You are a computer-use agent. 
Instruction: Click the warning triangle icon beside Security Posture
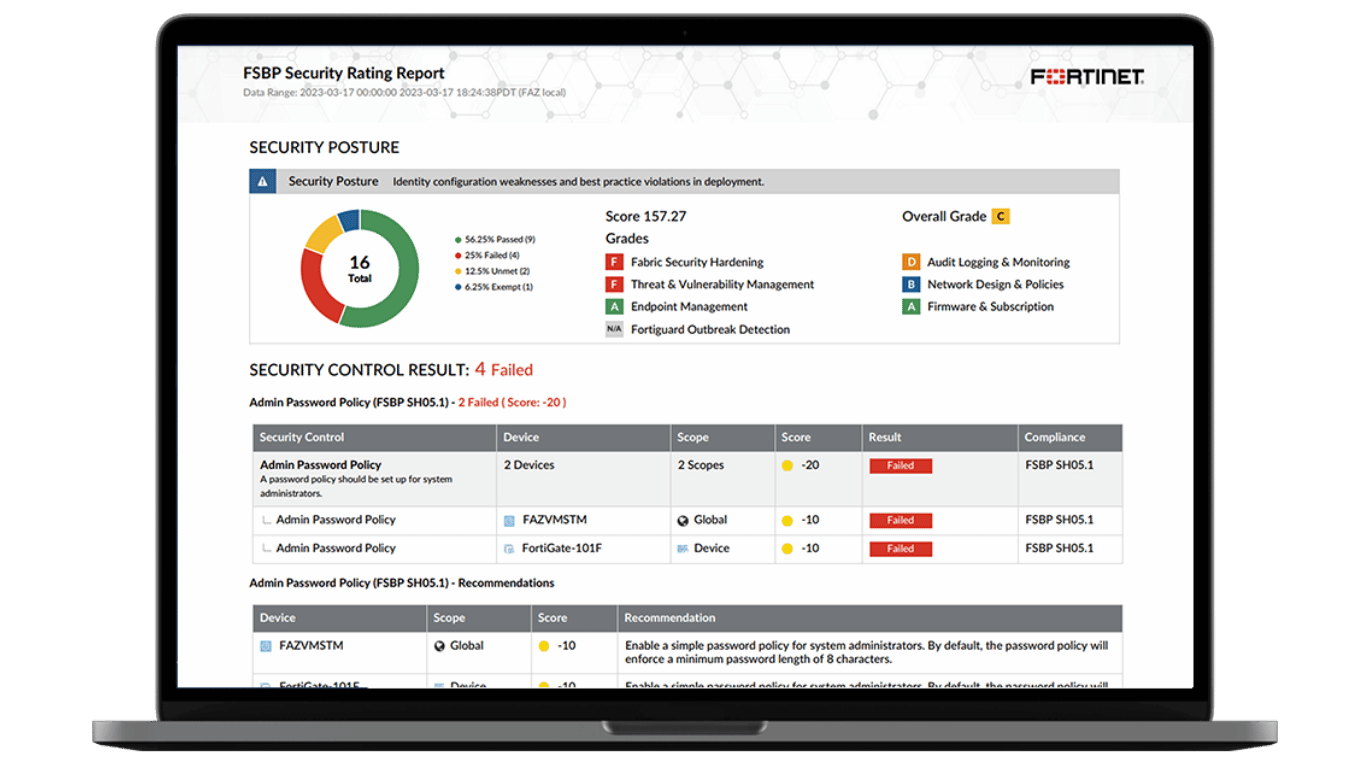coord(262,182)
